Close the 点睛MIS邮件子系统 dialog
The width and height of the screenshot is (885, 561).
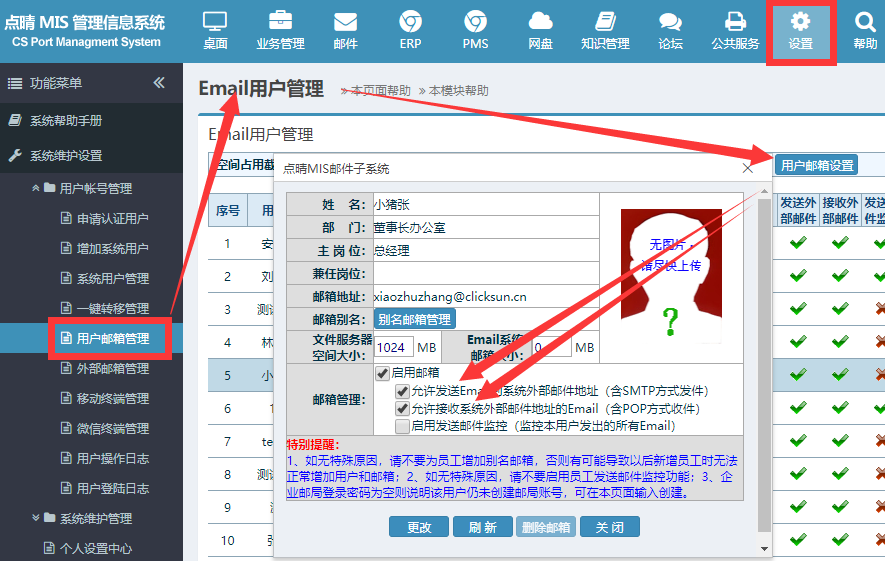click(x=748, y=169)
